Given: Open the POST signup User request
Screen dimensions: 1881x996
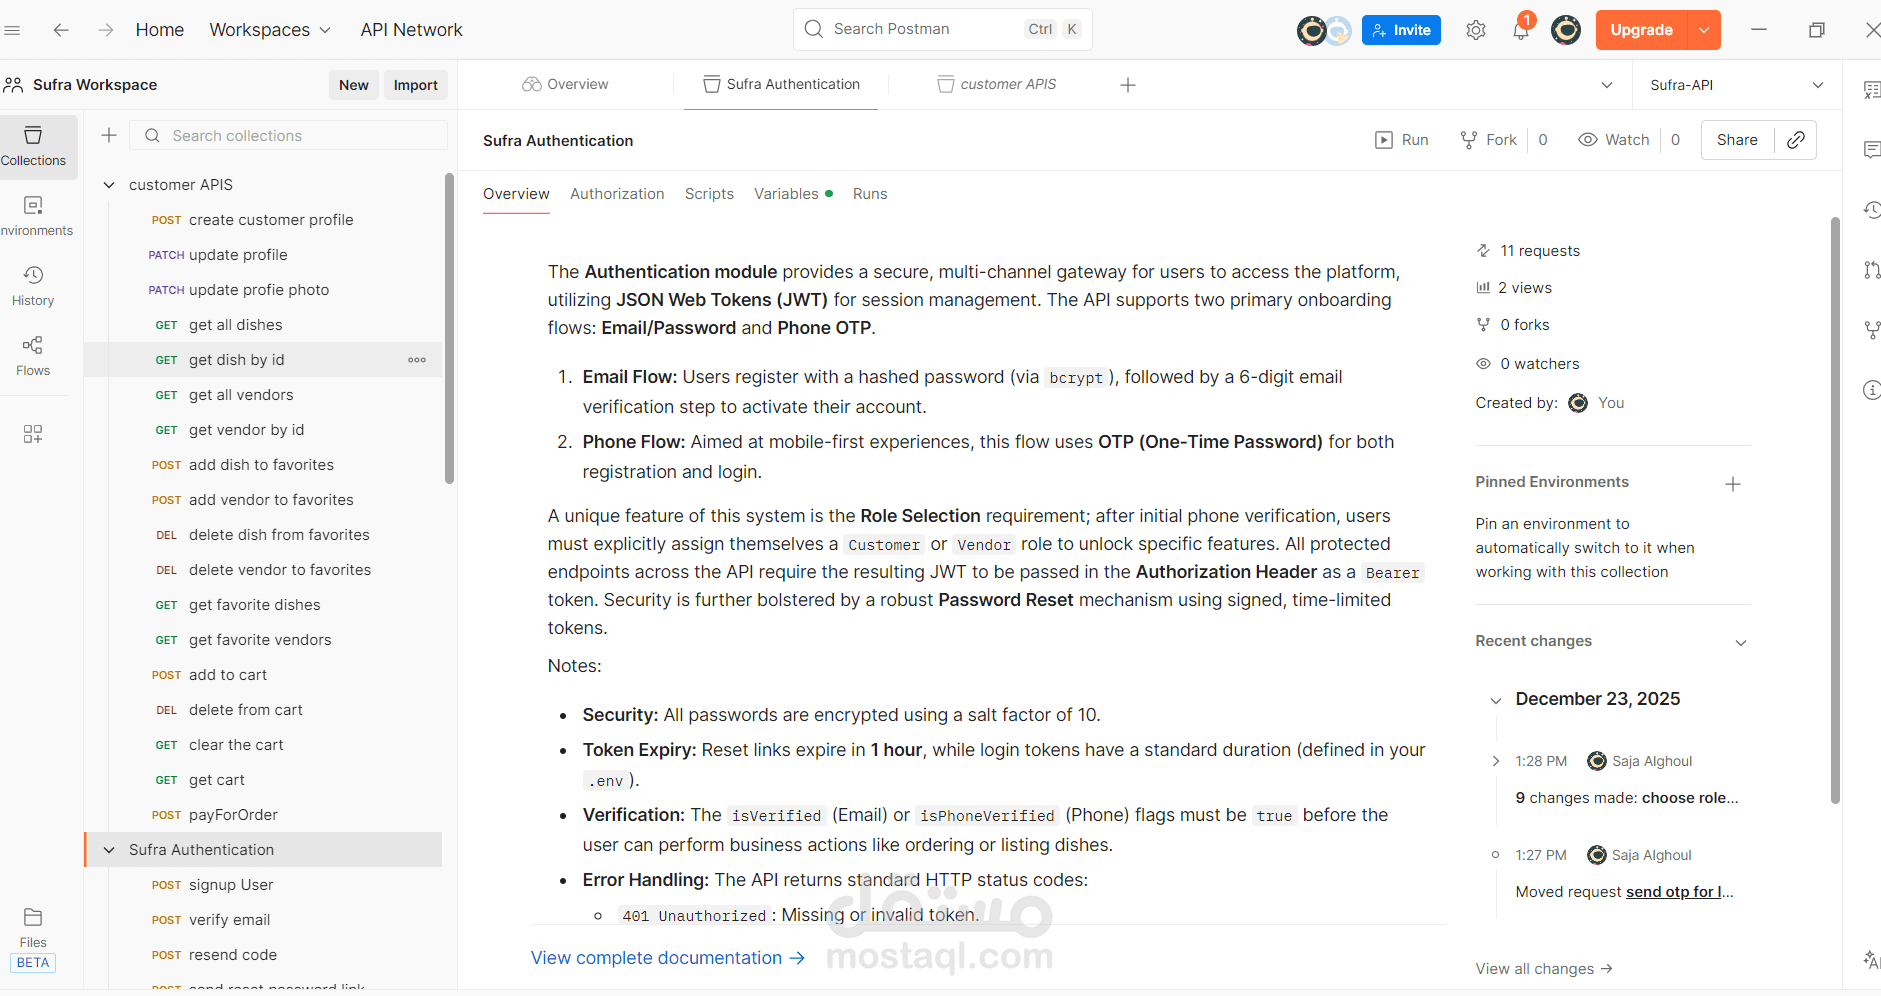Looking at the screenshot, I should click(264, 885).
